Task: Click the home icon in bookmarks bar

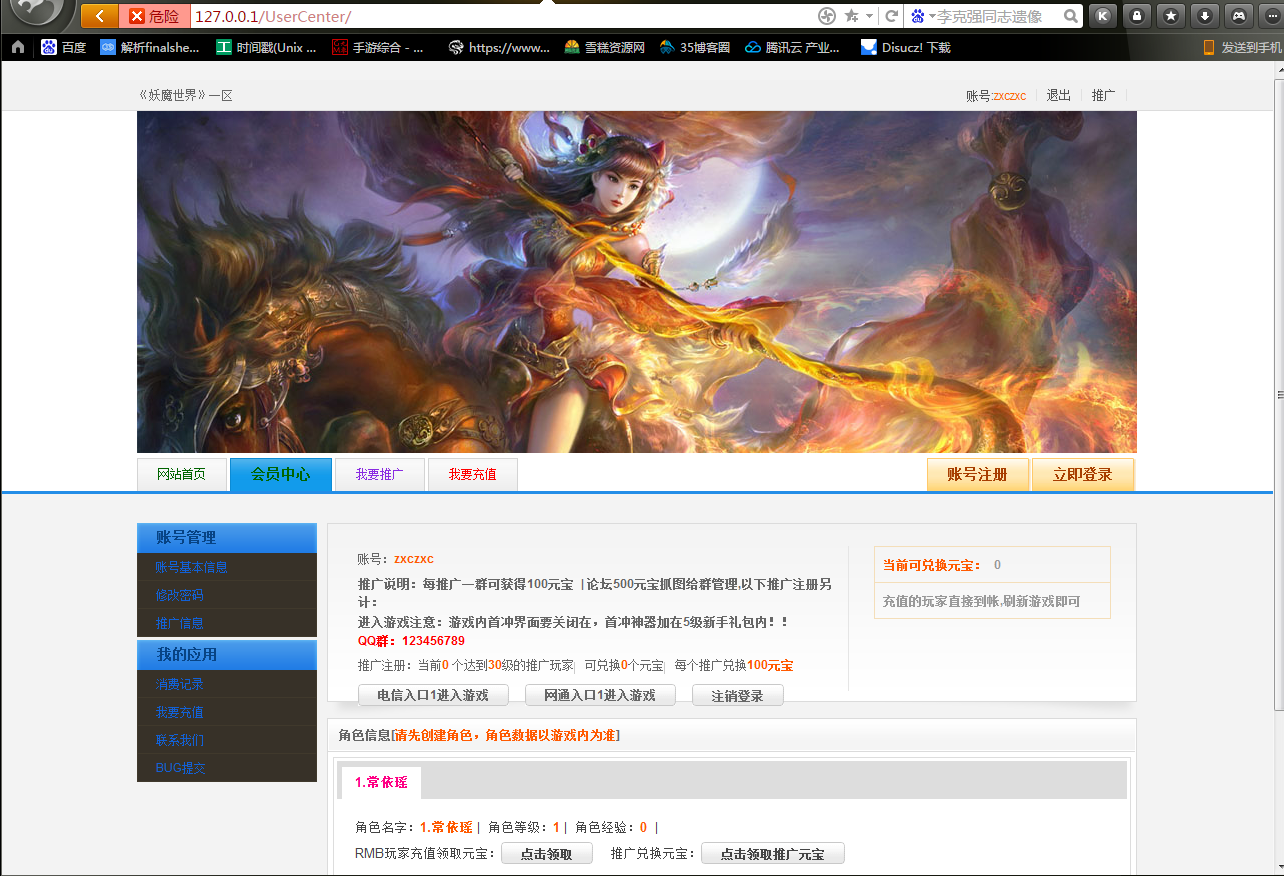Action: click(17, 47)
